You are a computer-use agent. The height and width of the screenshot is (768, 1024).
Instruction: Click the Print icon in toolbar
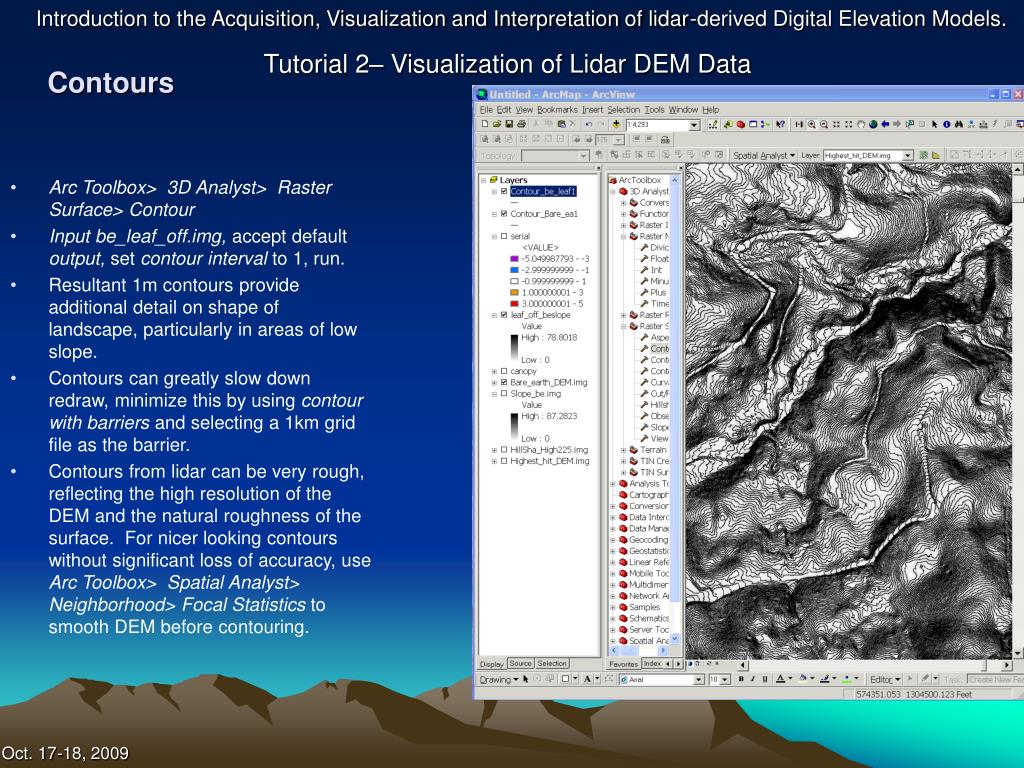click(x=520, y=124)
